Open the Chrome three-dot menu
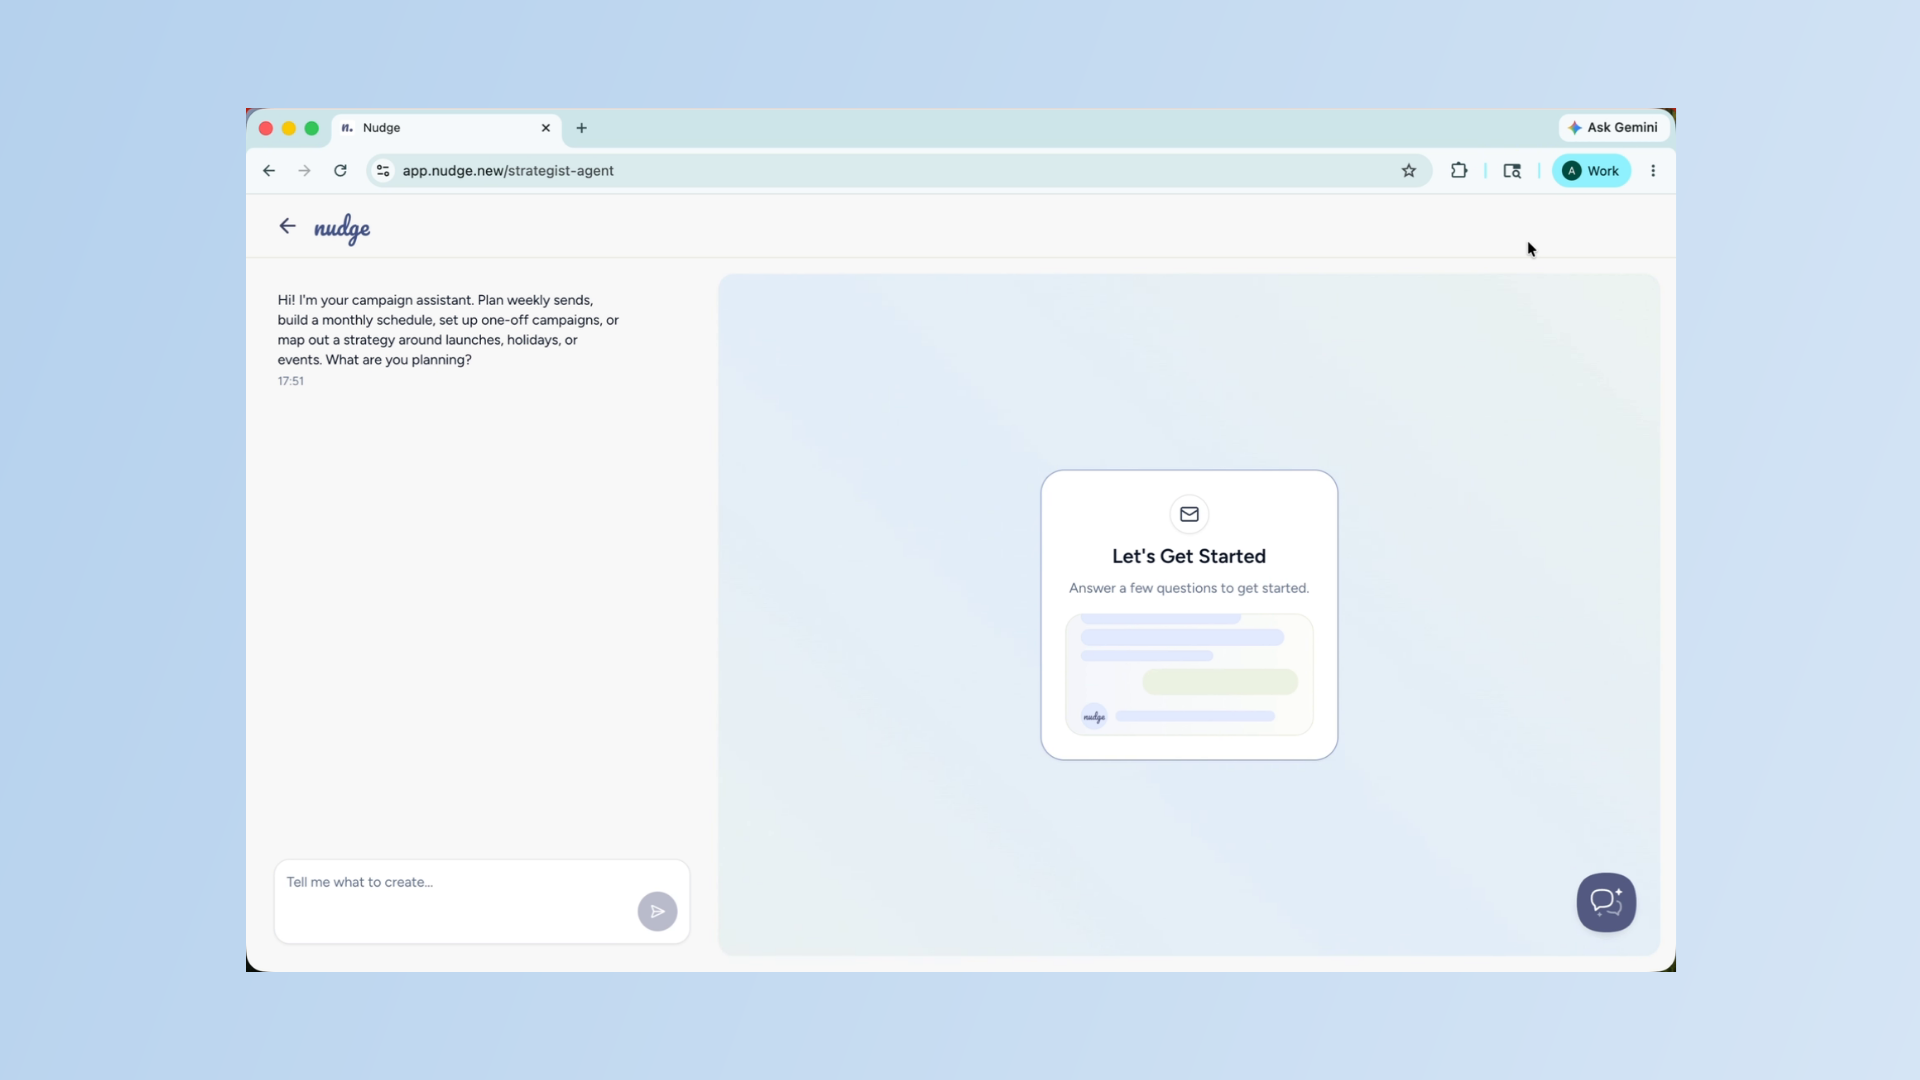This screenshot has width=1920, height=1080. coord(1653,171)
